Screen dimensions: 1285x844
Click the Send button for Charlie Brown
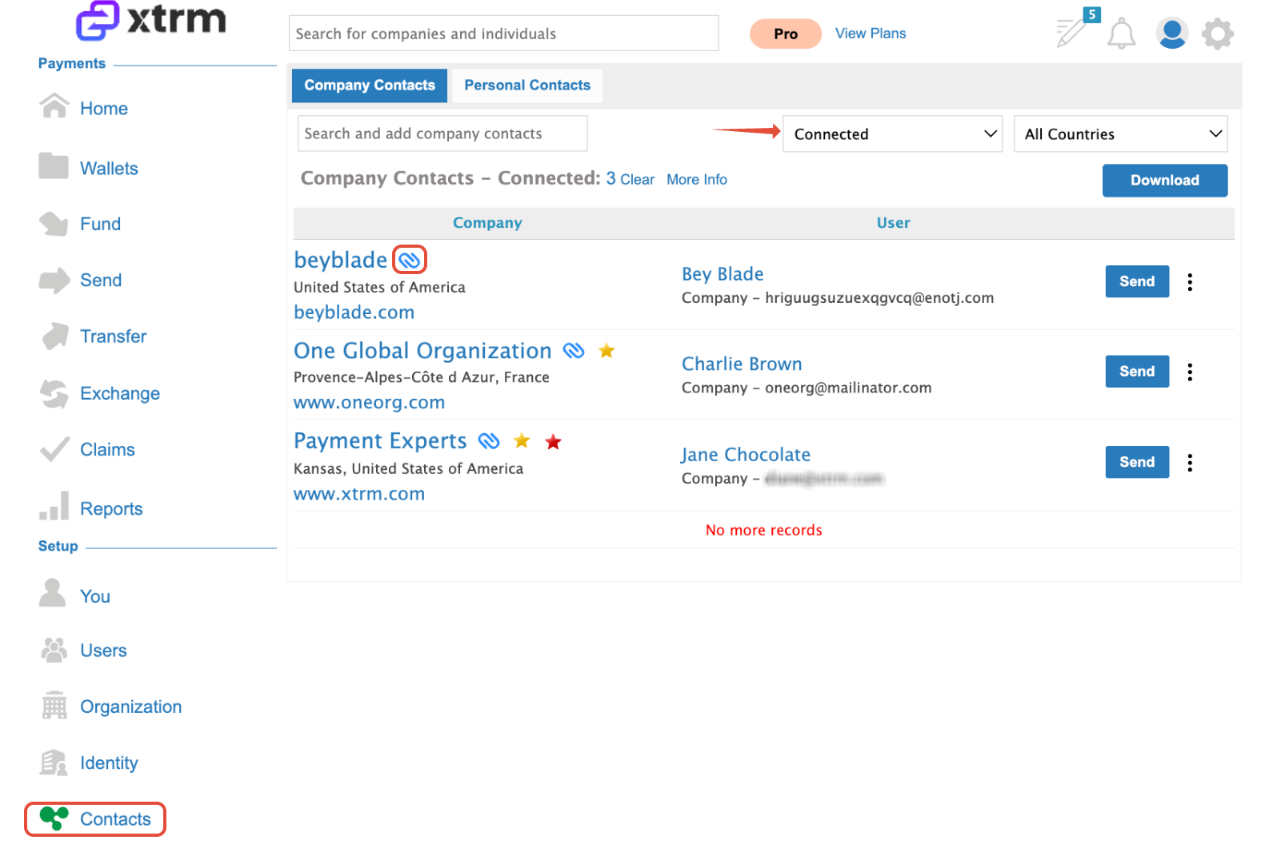click(1137, 371)
